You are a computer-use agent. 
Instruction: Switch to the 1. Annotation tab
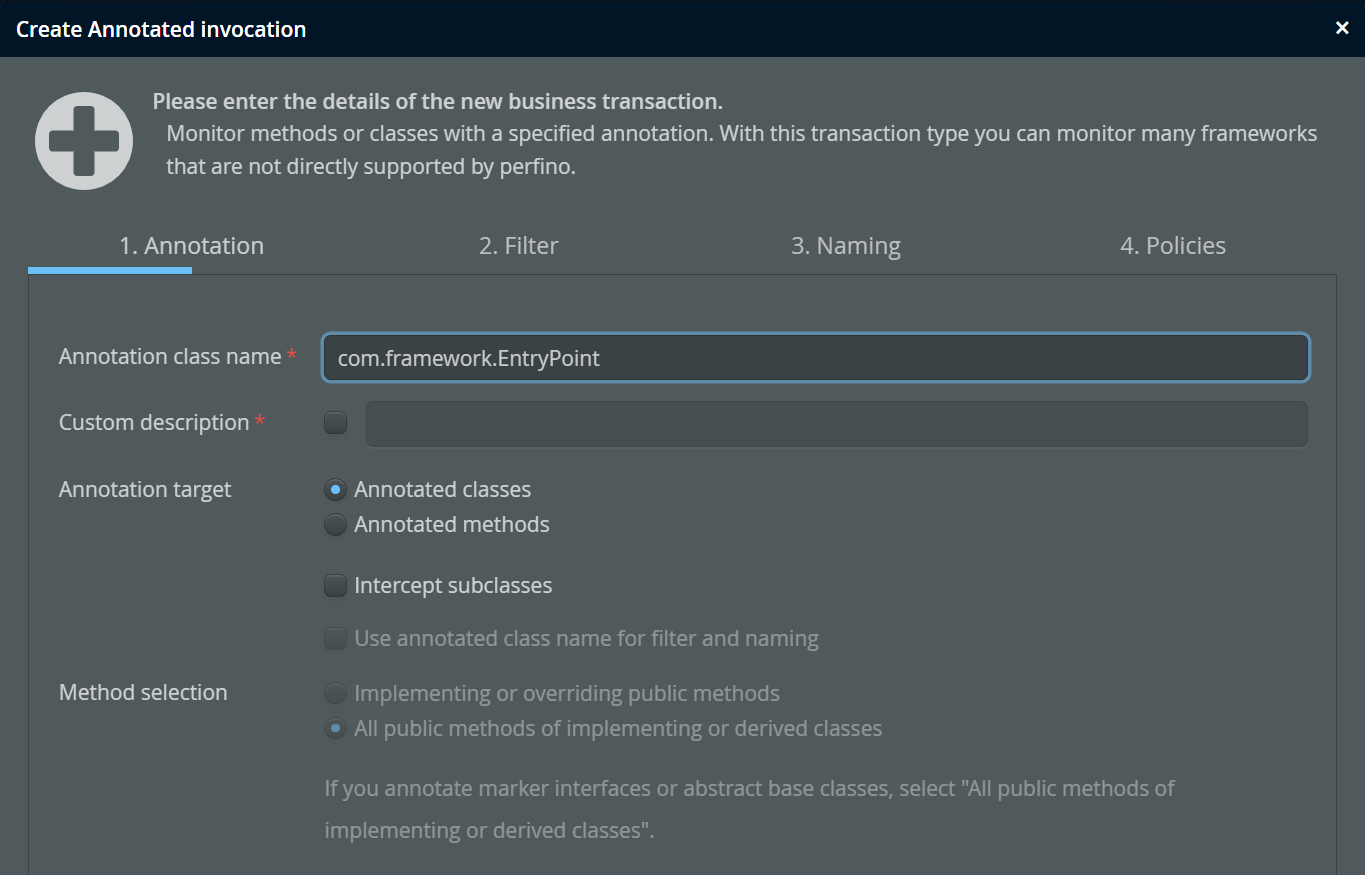pos(191,246)
